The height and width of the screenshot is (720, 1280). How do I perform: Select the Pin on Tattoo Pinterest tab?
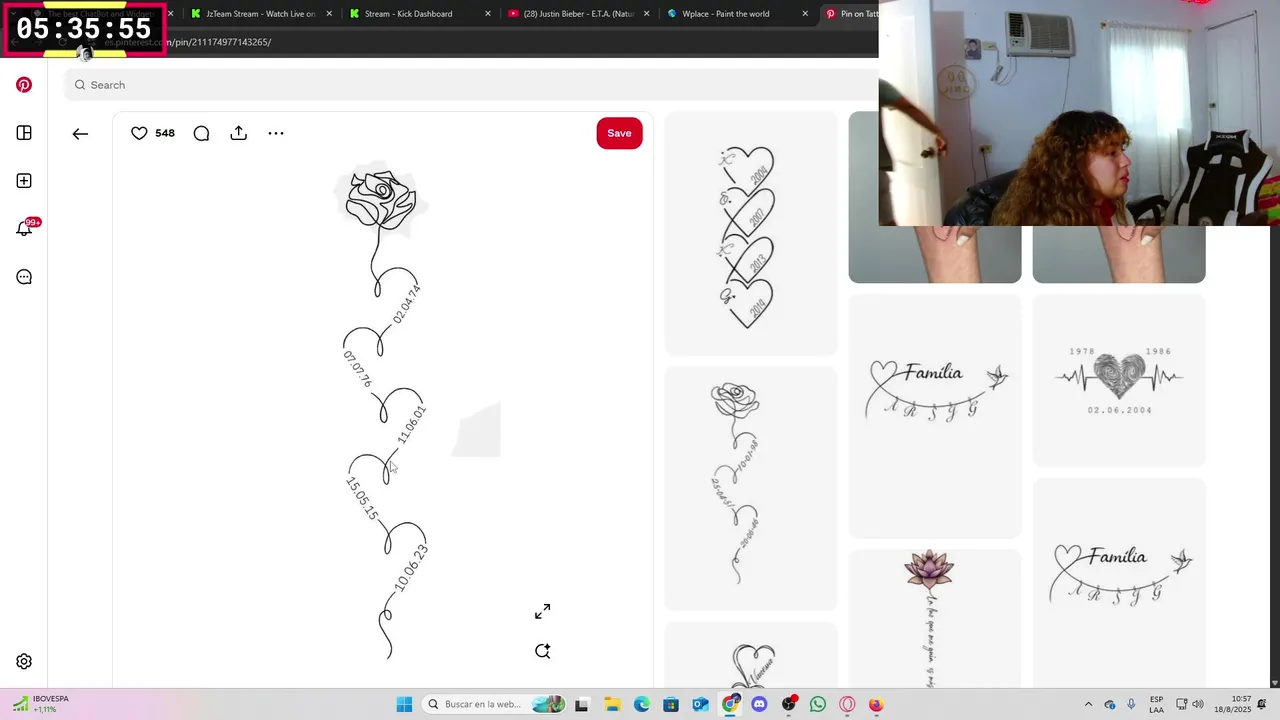[x=850, y=14]
